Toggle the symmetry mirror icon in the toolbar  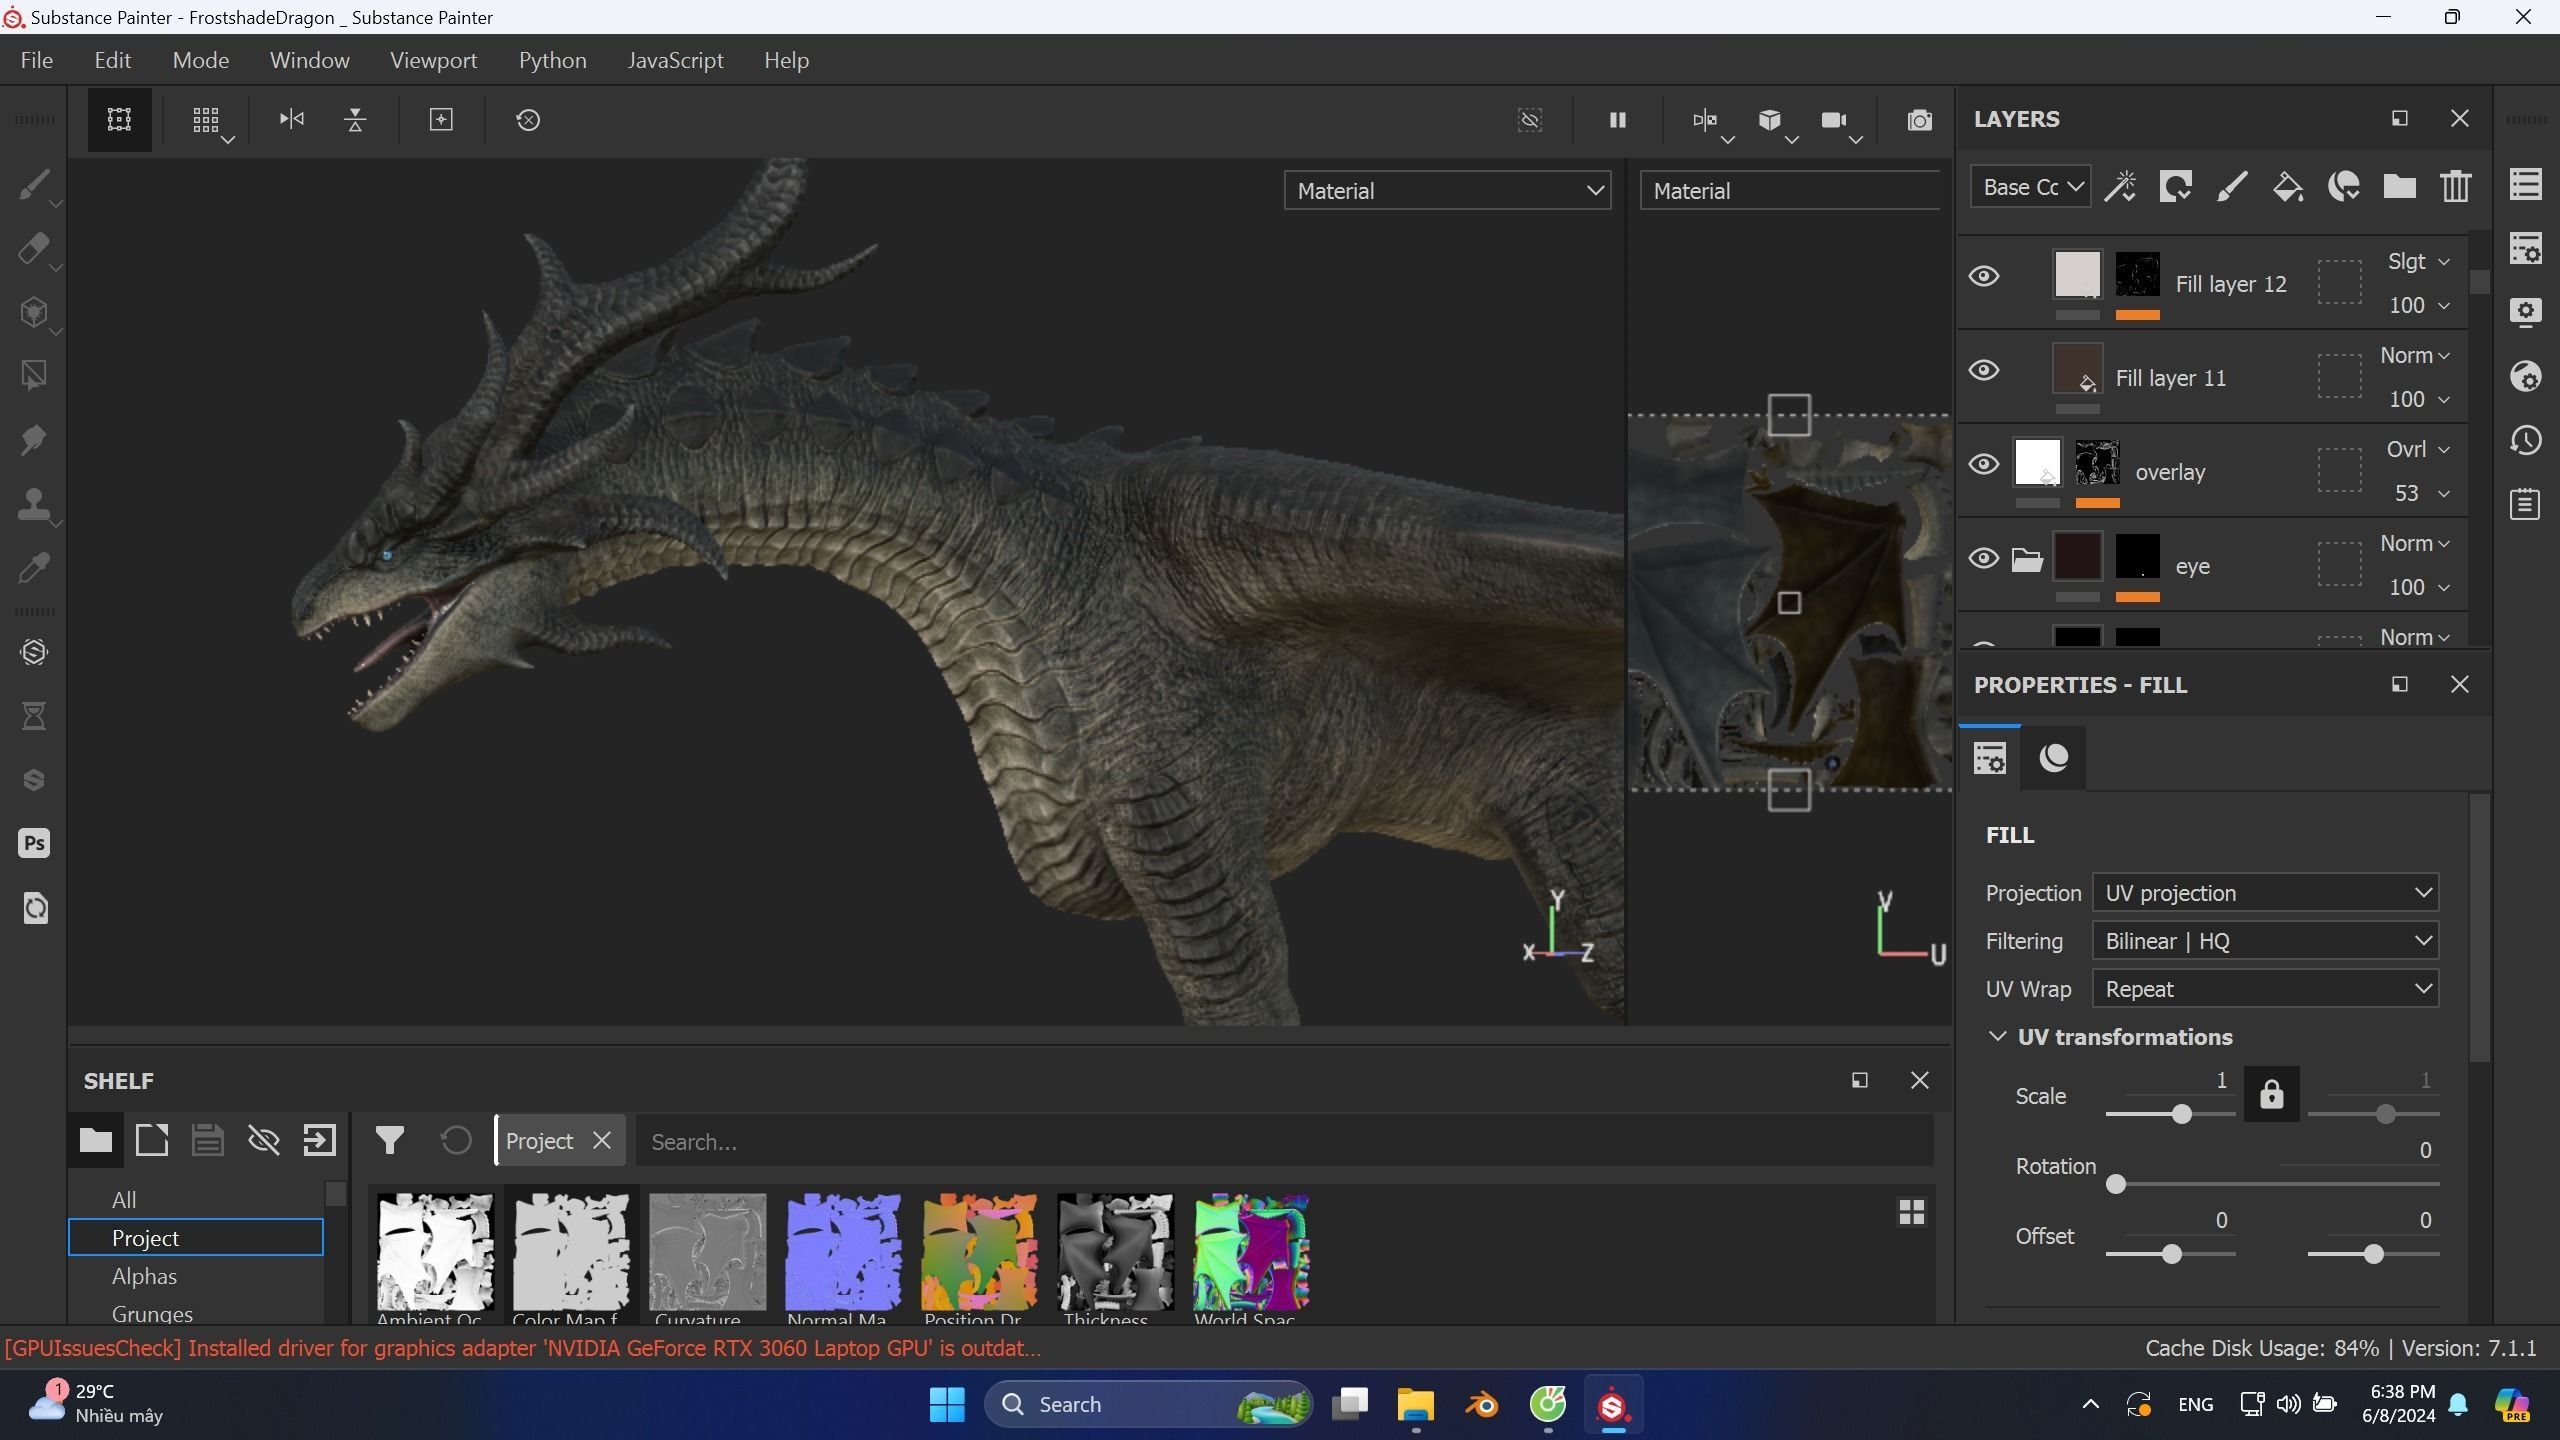[x=1705, y=120]
